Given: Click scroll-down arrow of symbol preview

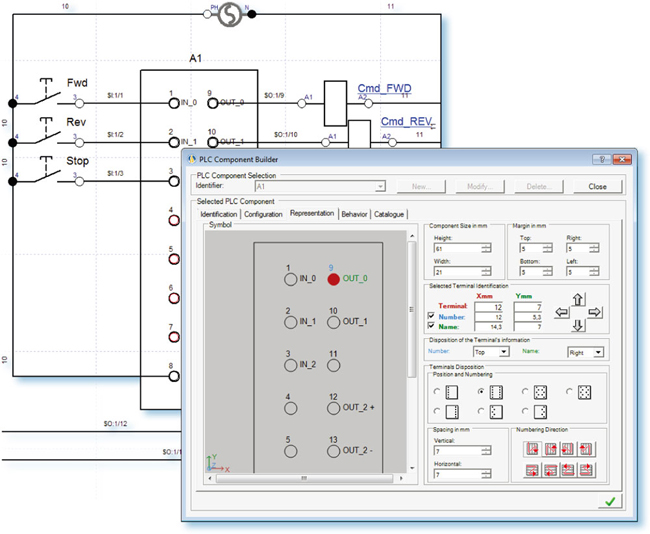Looking at the screenshot, I should point(412,468).
